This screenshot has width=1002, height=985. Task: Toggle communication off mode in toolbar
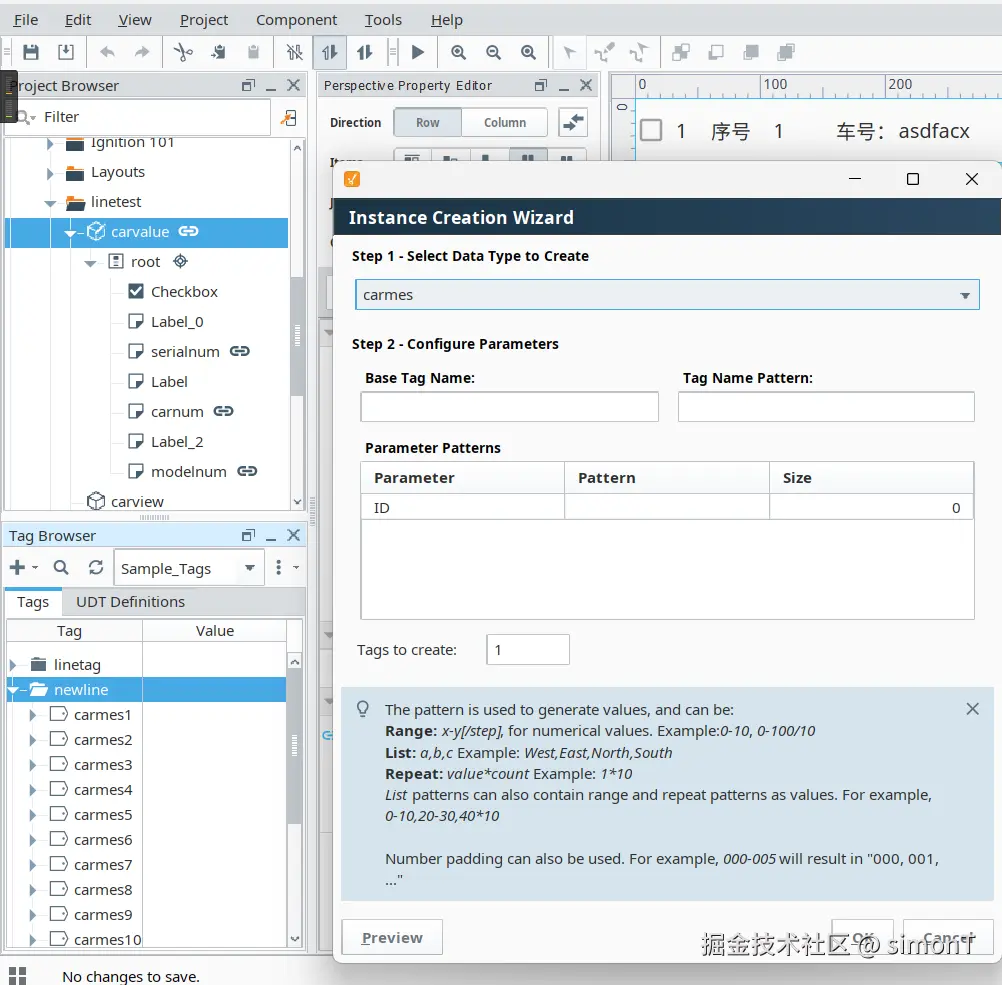(294, 52)
